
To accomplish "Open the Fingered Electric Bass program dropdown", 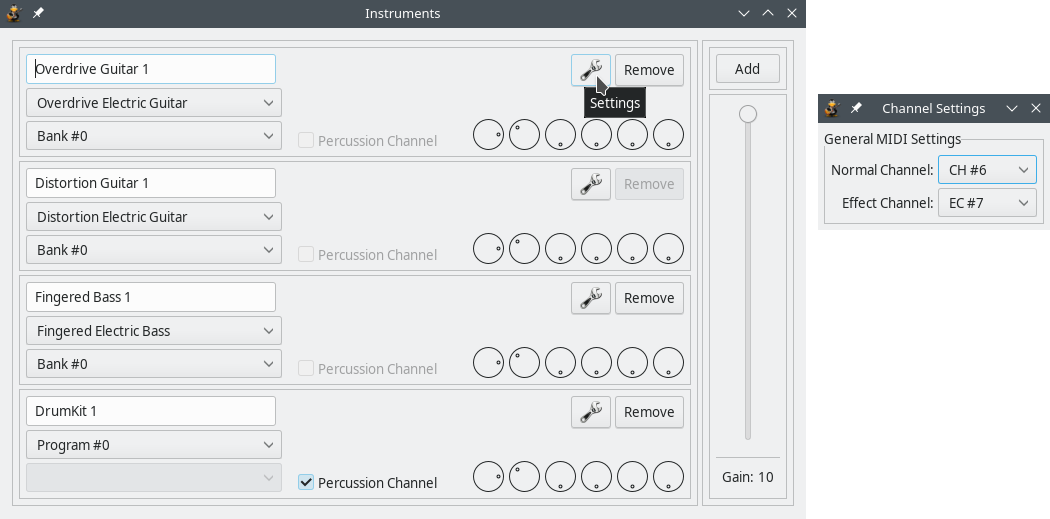I will [x=153, y=331].
